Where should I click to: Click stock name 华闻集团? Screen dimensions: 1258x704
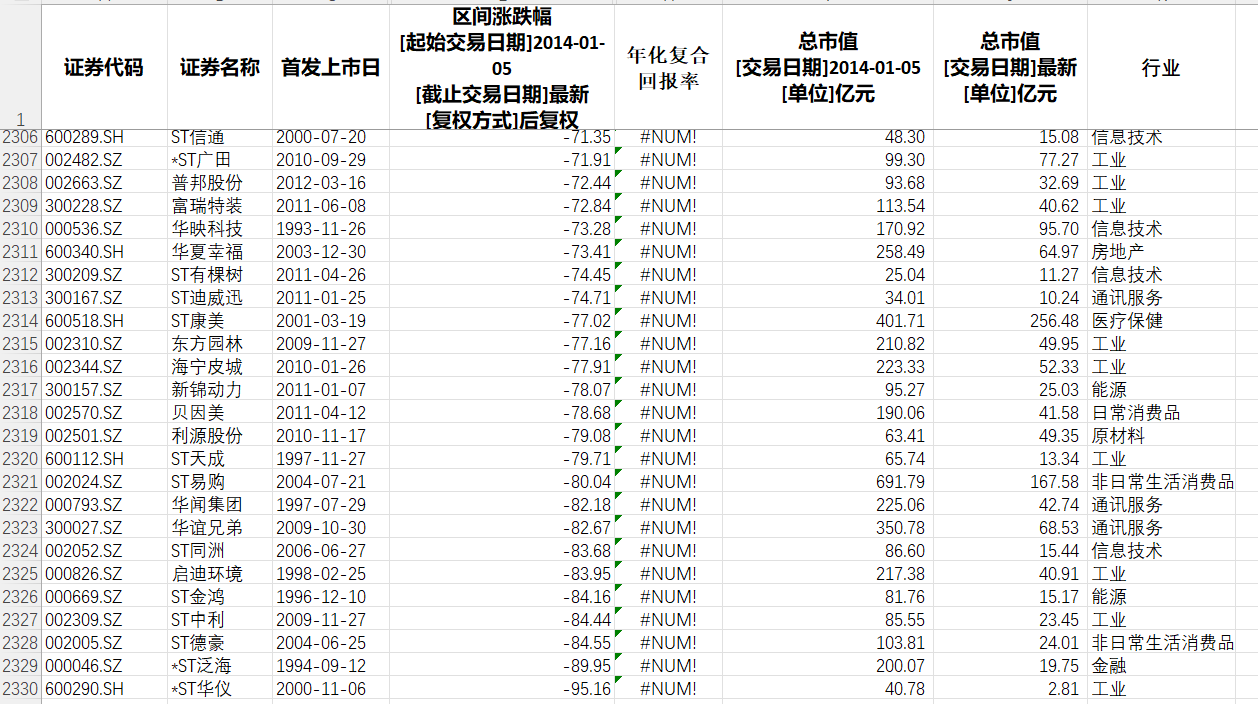(207, 505)
